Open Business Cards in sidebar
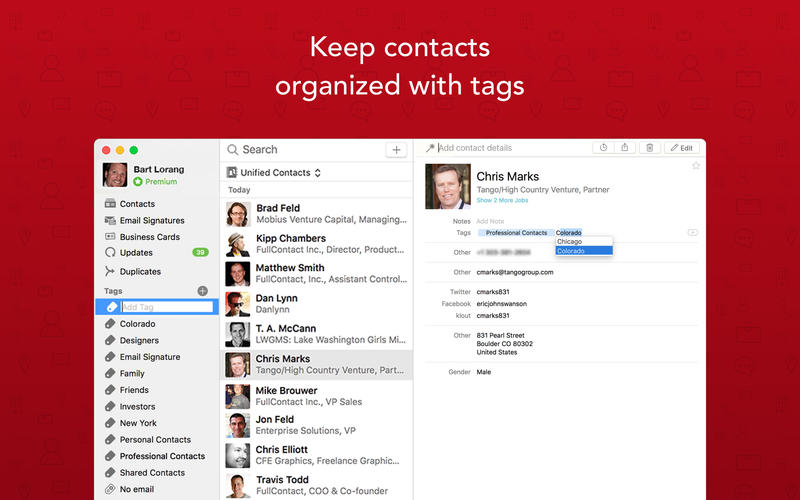 click(x=150, y=237)
